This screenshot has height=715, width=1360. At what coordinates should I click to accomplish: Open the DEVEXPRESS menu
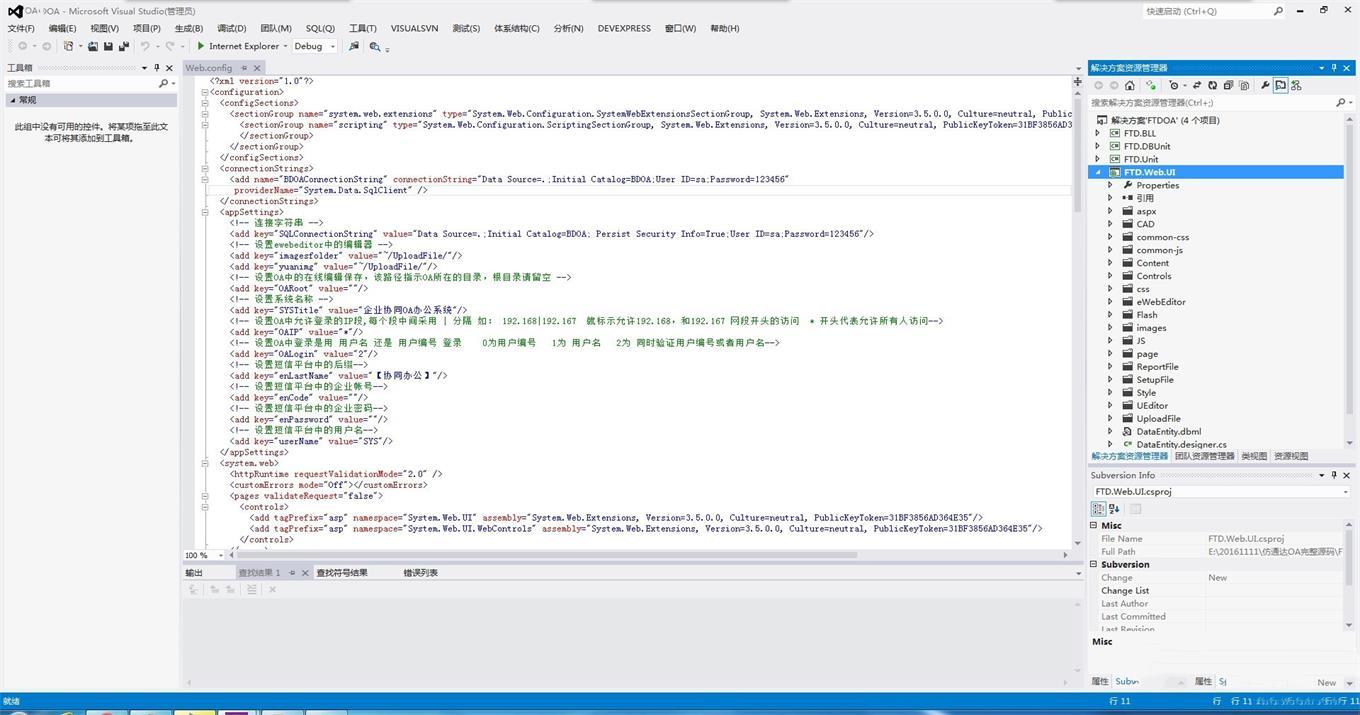[624, 28]
